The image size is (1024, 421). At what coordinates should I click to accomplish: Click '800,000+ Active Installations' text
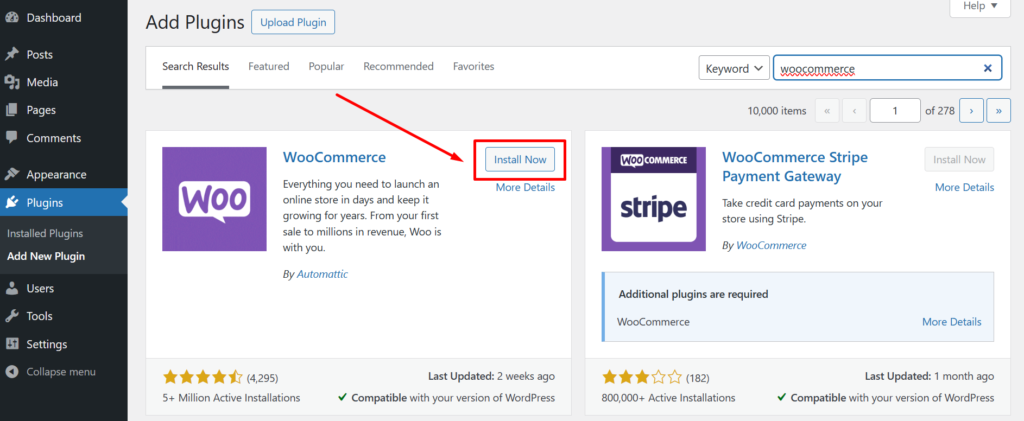(669, 398)
